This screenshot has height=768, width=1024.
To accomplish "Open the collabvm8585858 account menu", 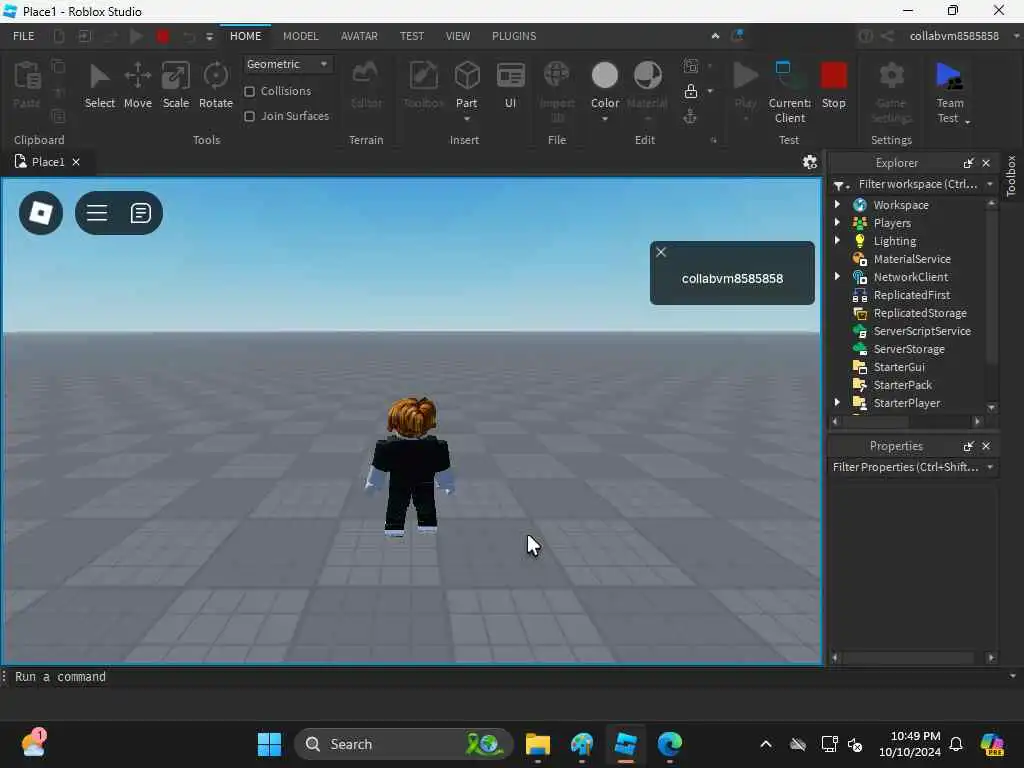I will (x=954, y=36).
